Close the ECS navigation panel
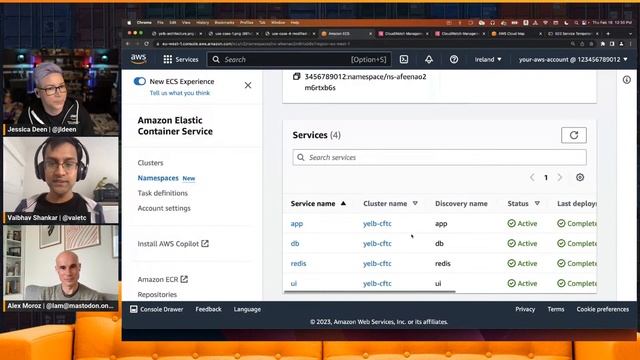The height and width of the screenshot is (360, 640). pos(248,85)
